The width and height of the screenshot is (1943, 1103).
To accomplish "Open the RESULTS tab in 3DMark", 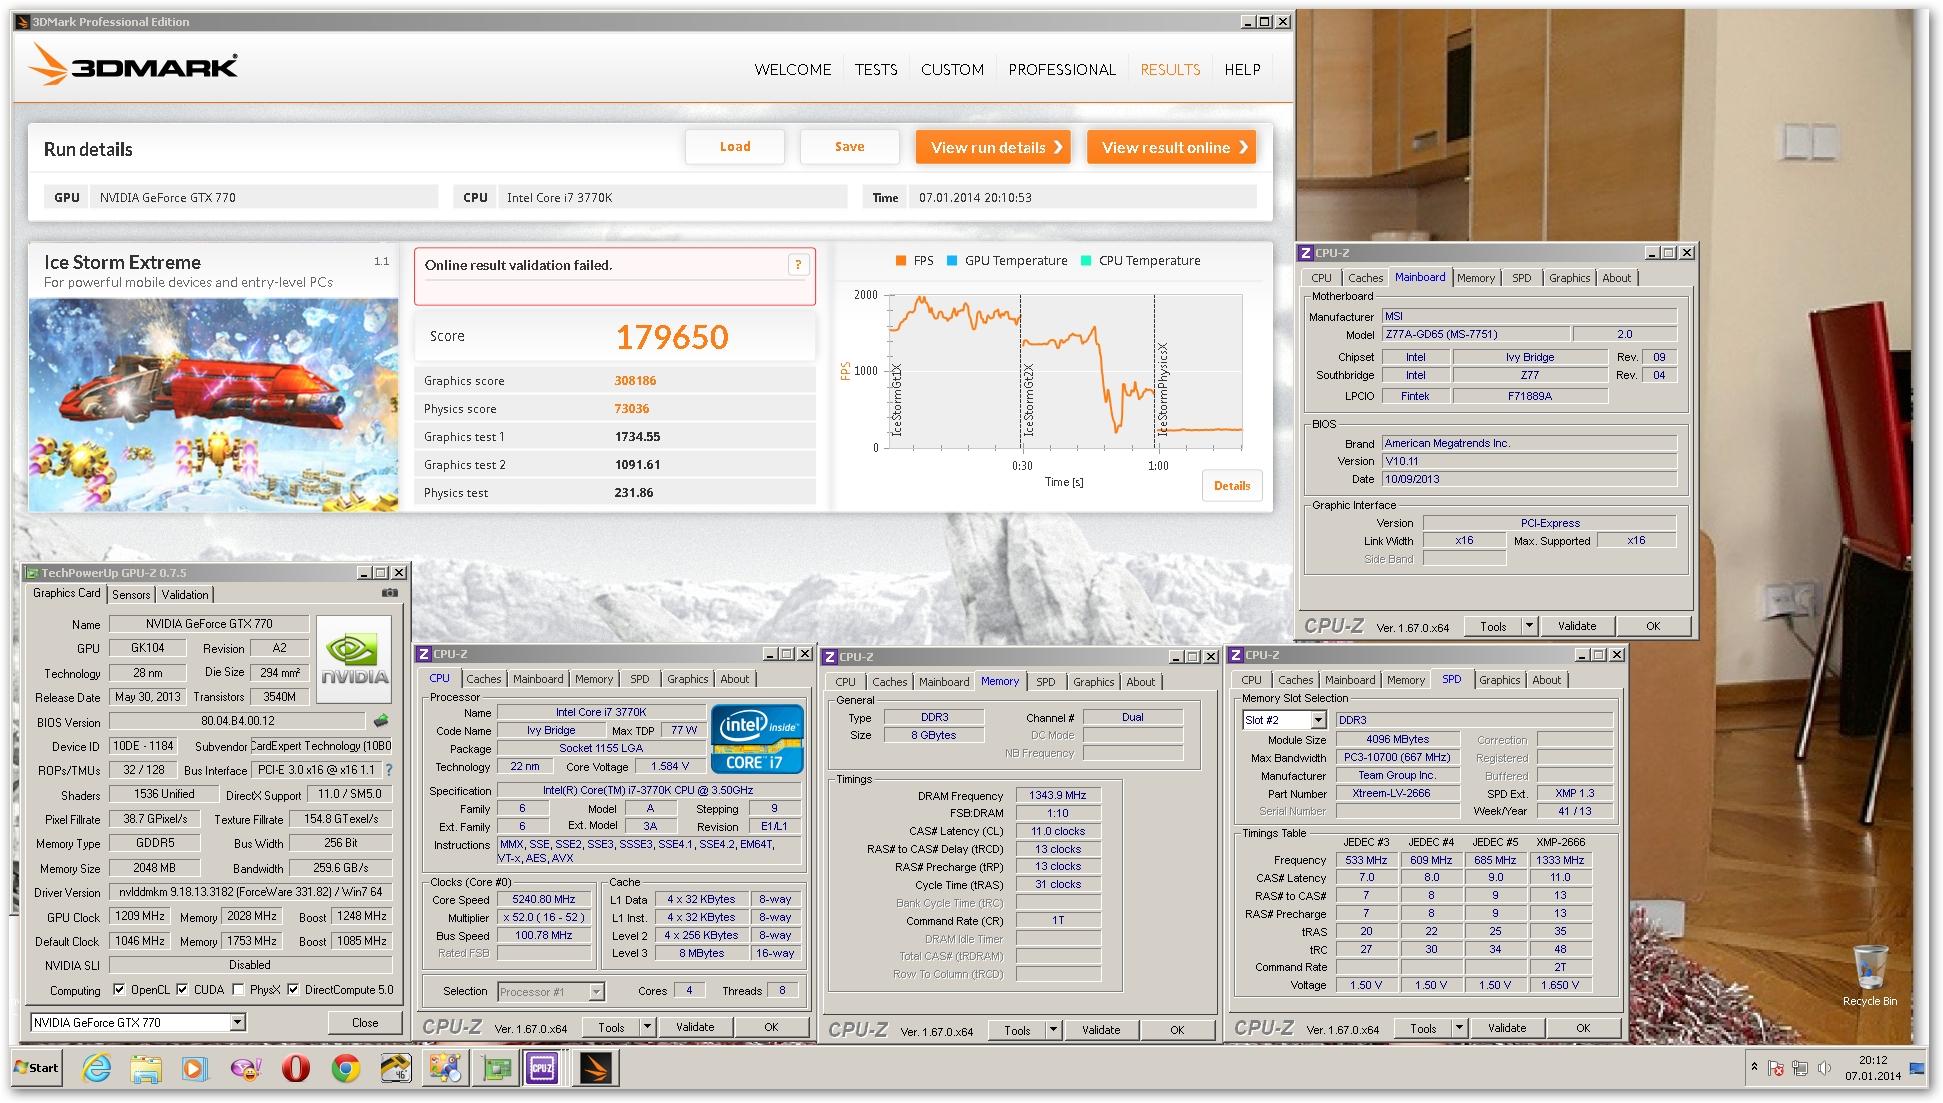I will [1170, 69].
